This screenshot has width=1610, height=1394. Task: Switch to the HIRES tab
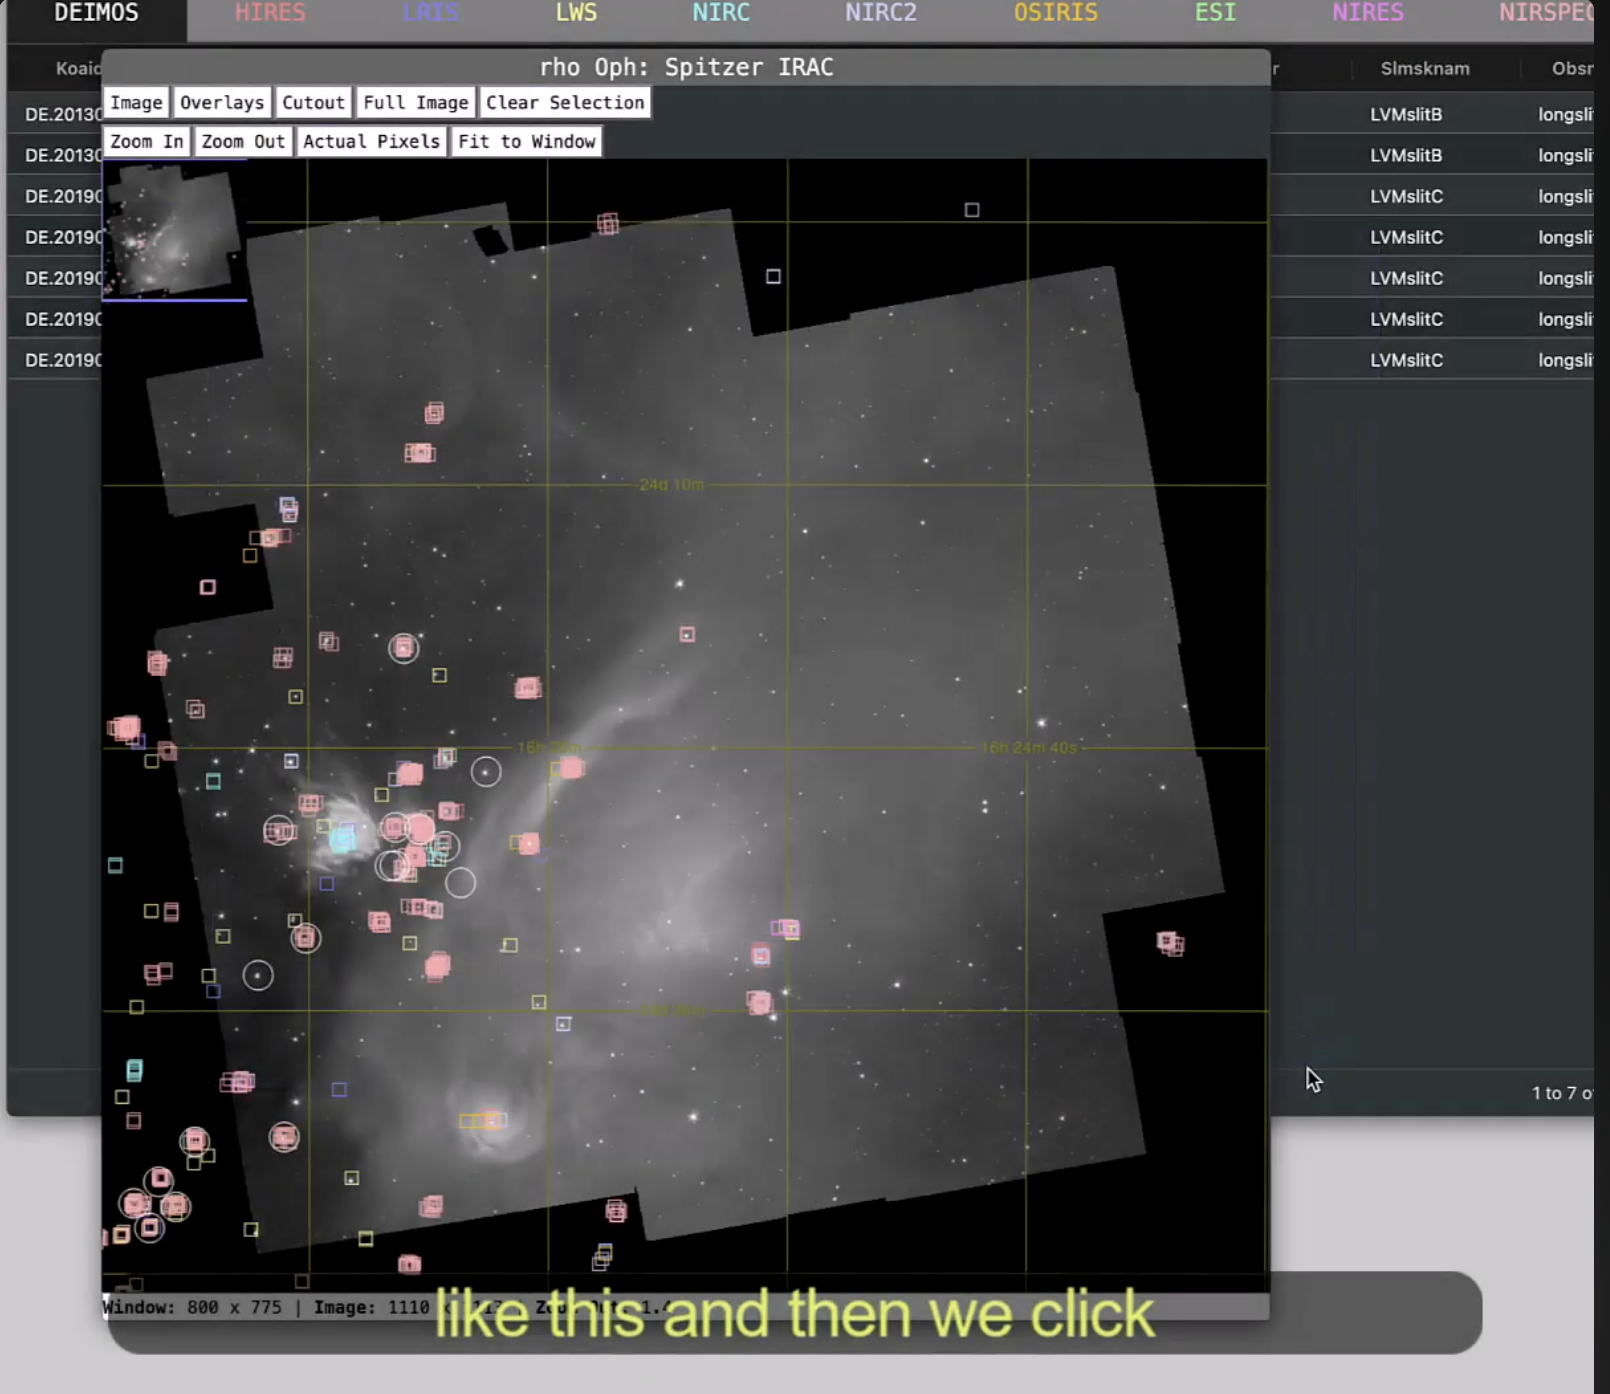(x=270, y=14)
